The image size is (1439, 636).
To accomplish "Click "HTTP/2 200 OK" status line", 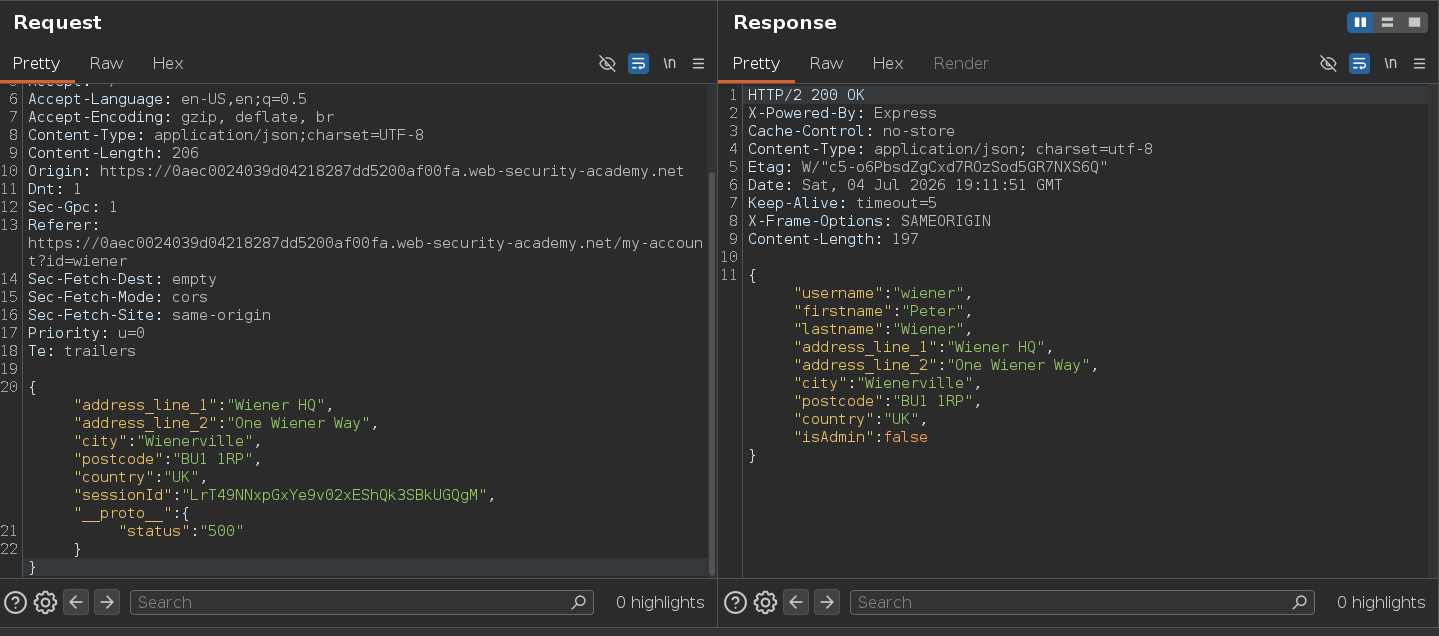I will pyautogui.click(x=806, y=95).
